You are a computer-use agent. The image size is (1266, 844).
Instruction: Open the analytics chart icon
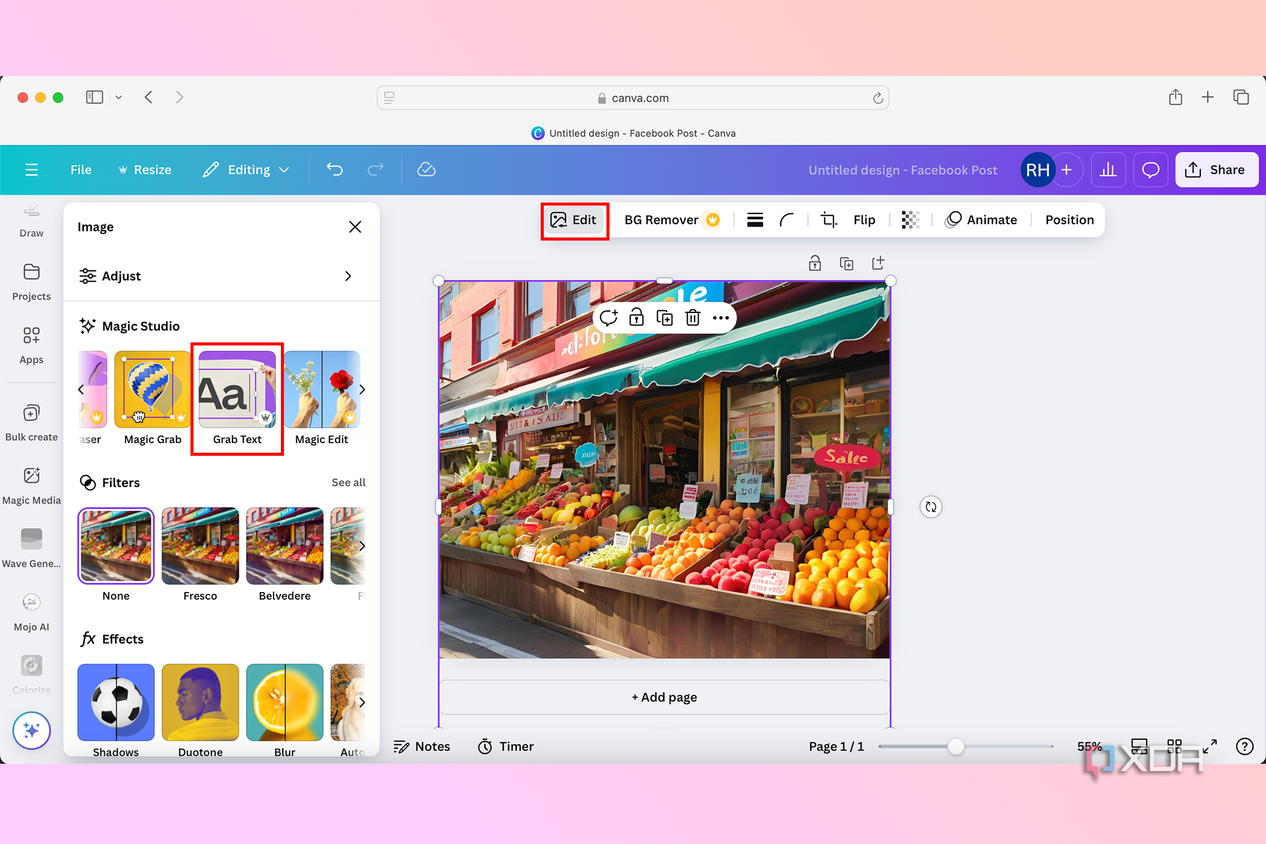coord(1108,170)
